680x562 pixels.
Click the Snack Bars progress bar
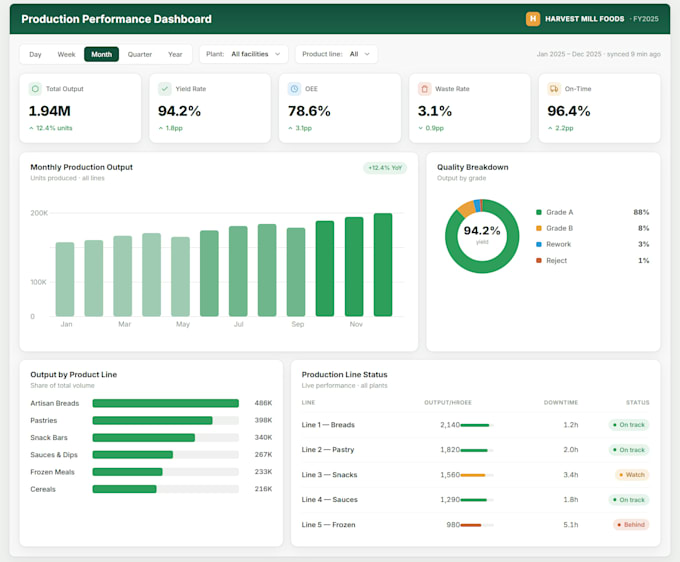(x=166, y=438)
